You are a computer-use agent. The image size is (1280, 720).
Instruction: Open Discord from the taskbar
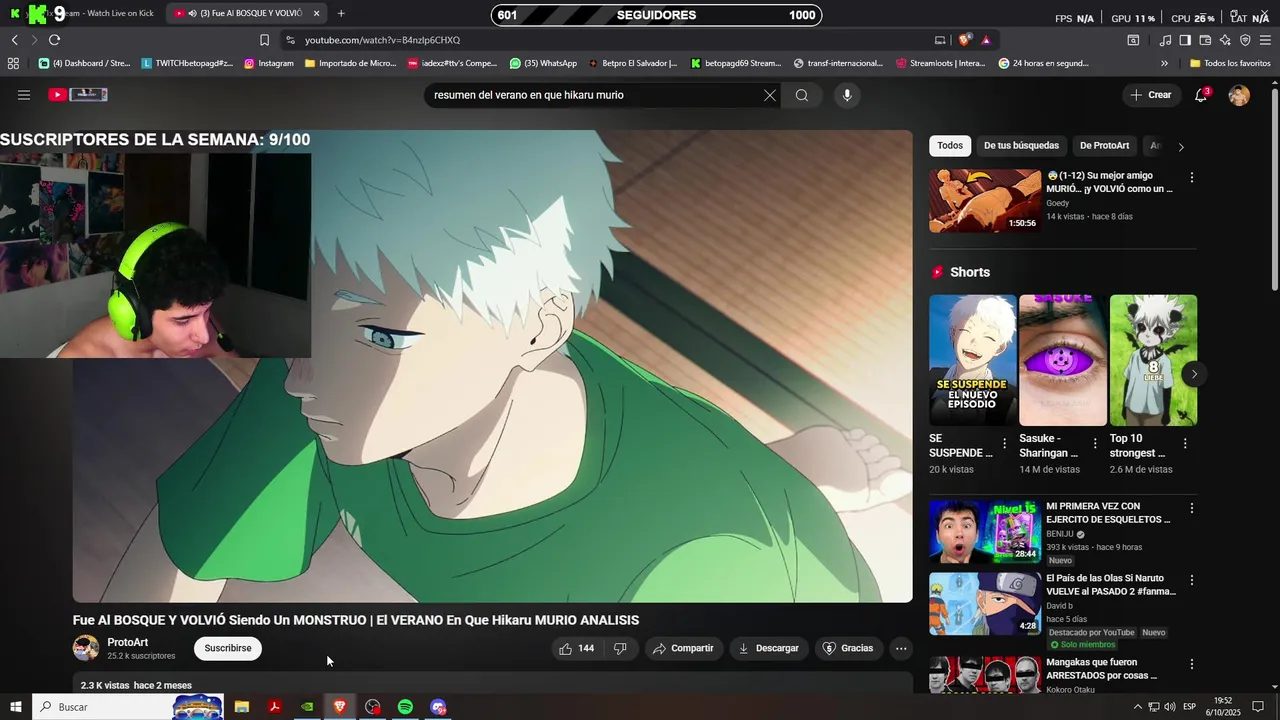[438, 707]
